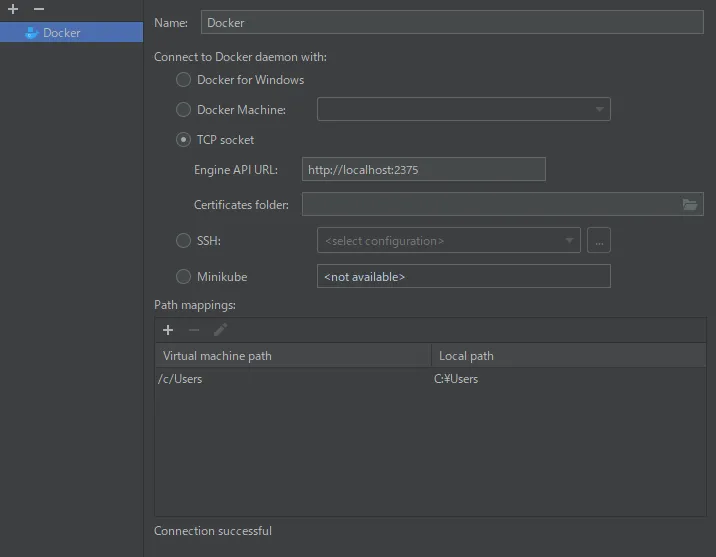Viewport: 716px width, 557px height.
Task: Enable the Minikube radio option
Action: pyautogui.click(x=183, y=277)
